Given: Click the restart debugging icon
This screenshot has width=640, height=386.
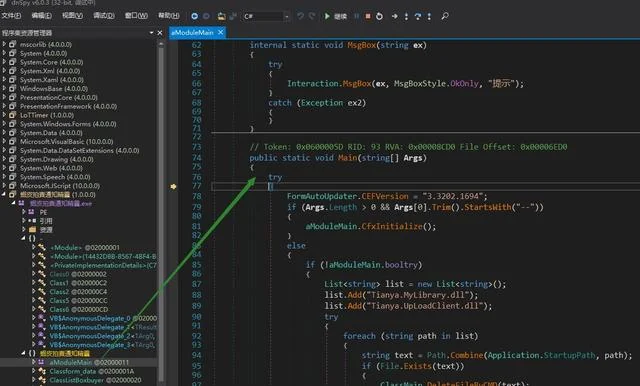Looking at the screenshot, I should (x=379, y=16).
